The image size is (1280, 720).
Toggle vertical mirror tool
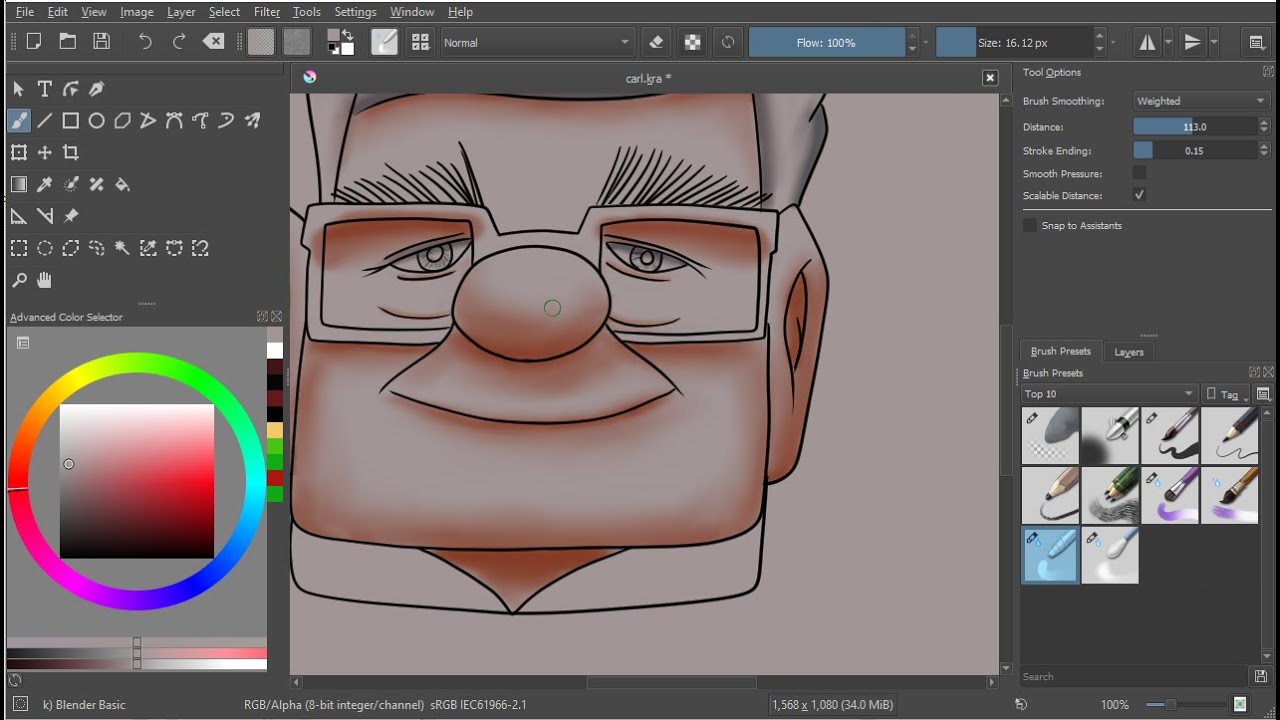coord(1192,42)
